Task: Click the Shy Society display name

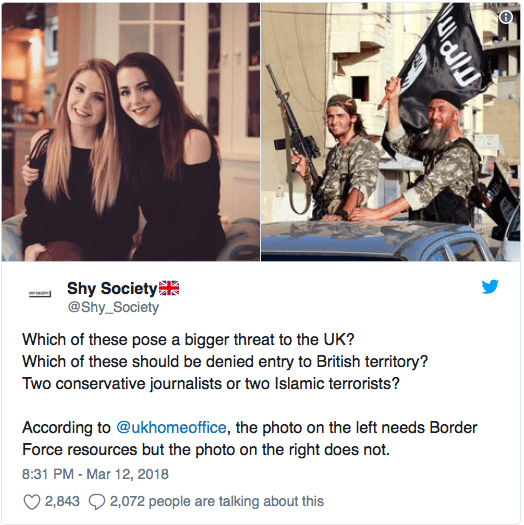Action: (x=112, y=288)
